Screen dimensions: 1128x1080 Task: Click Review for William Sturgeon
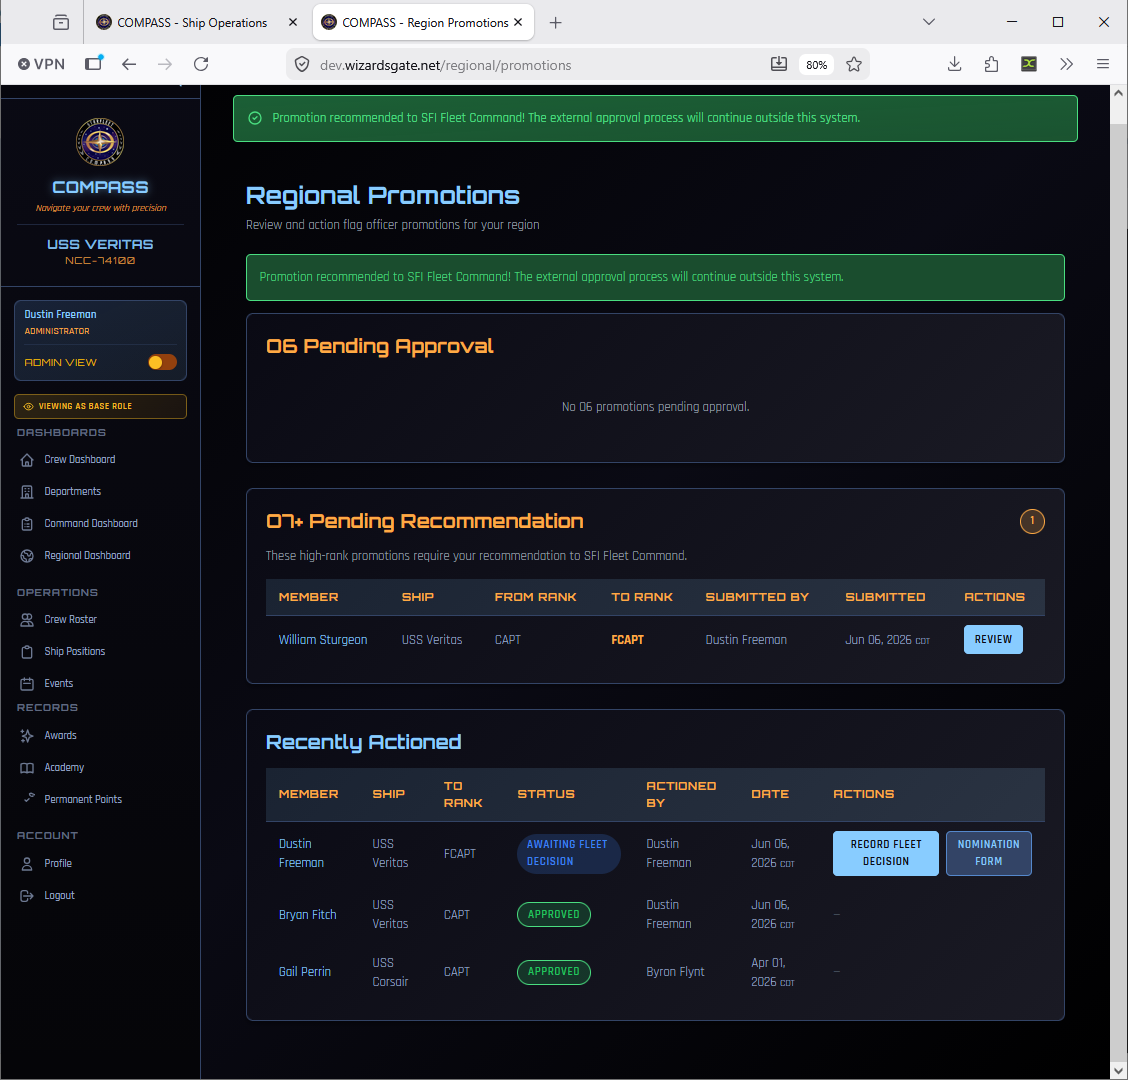993,640
